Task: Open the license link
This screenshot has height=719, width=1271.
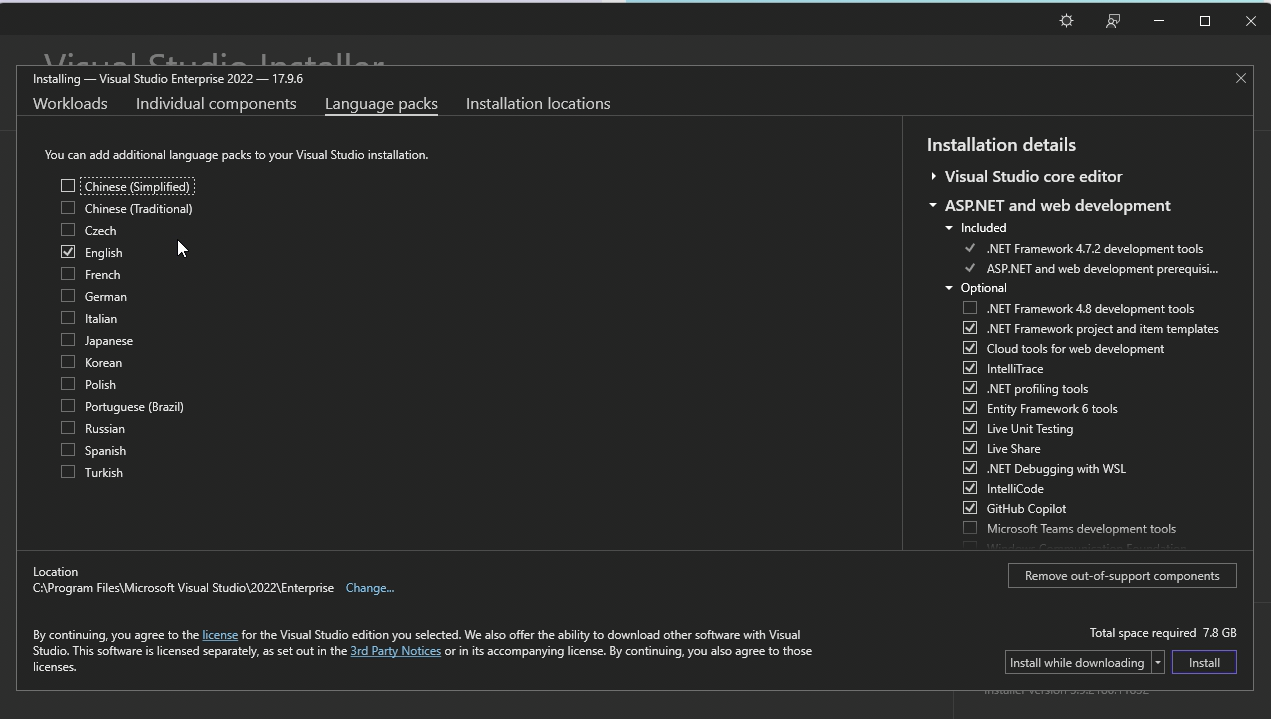Action: tap(220, 635)
